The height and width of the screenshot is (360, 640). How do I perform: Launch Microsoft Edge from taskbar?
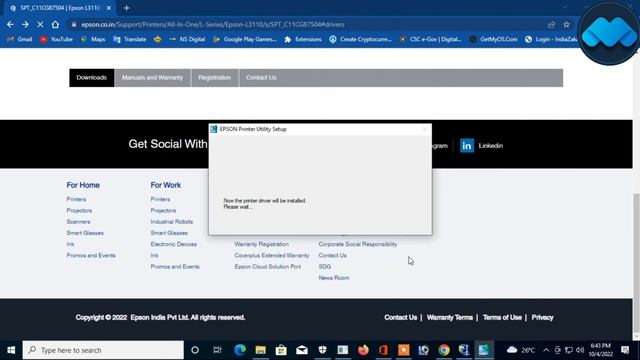point(240,350)
